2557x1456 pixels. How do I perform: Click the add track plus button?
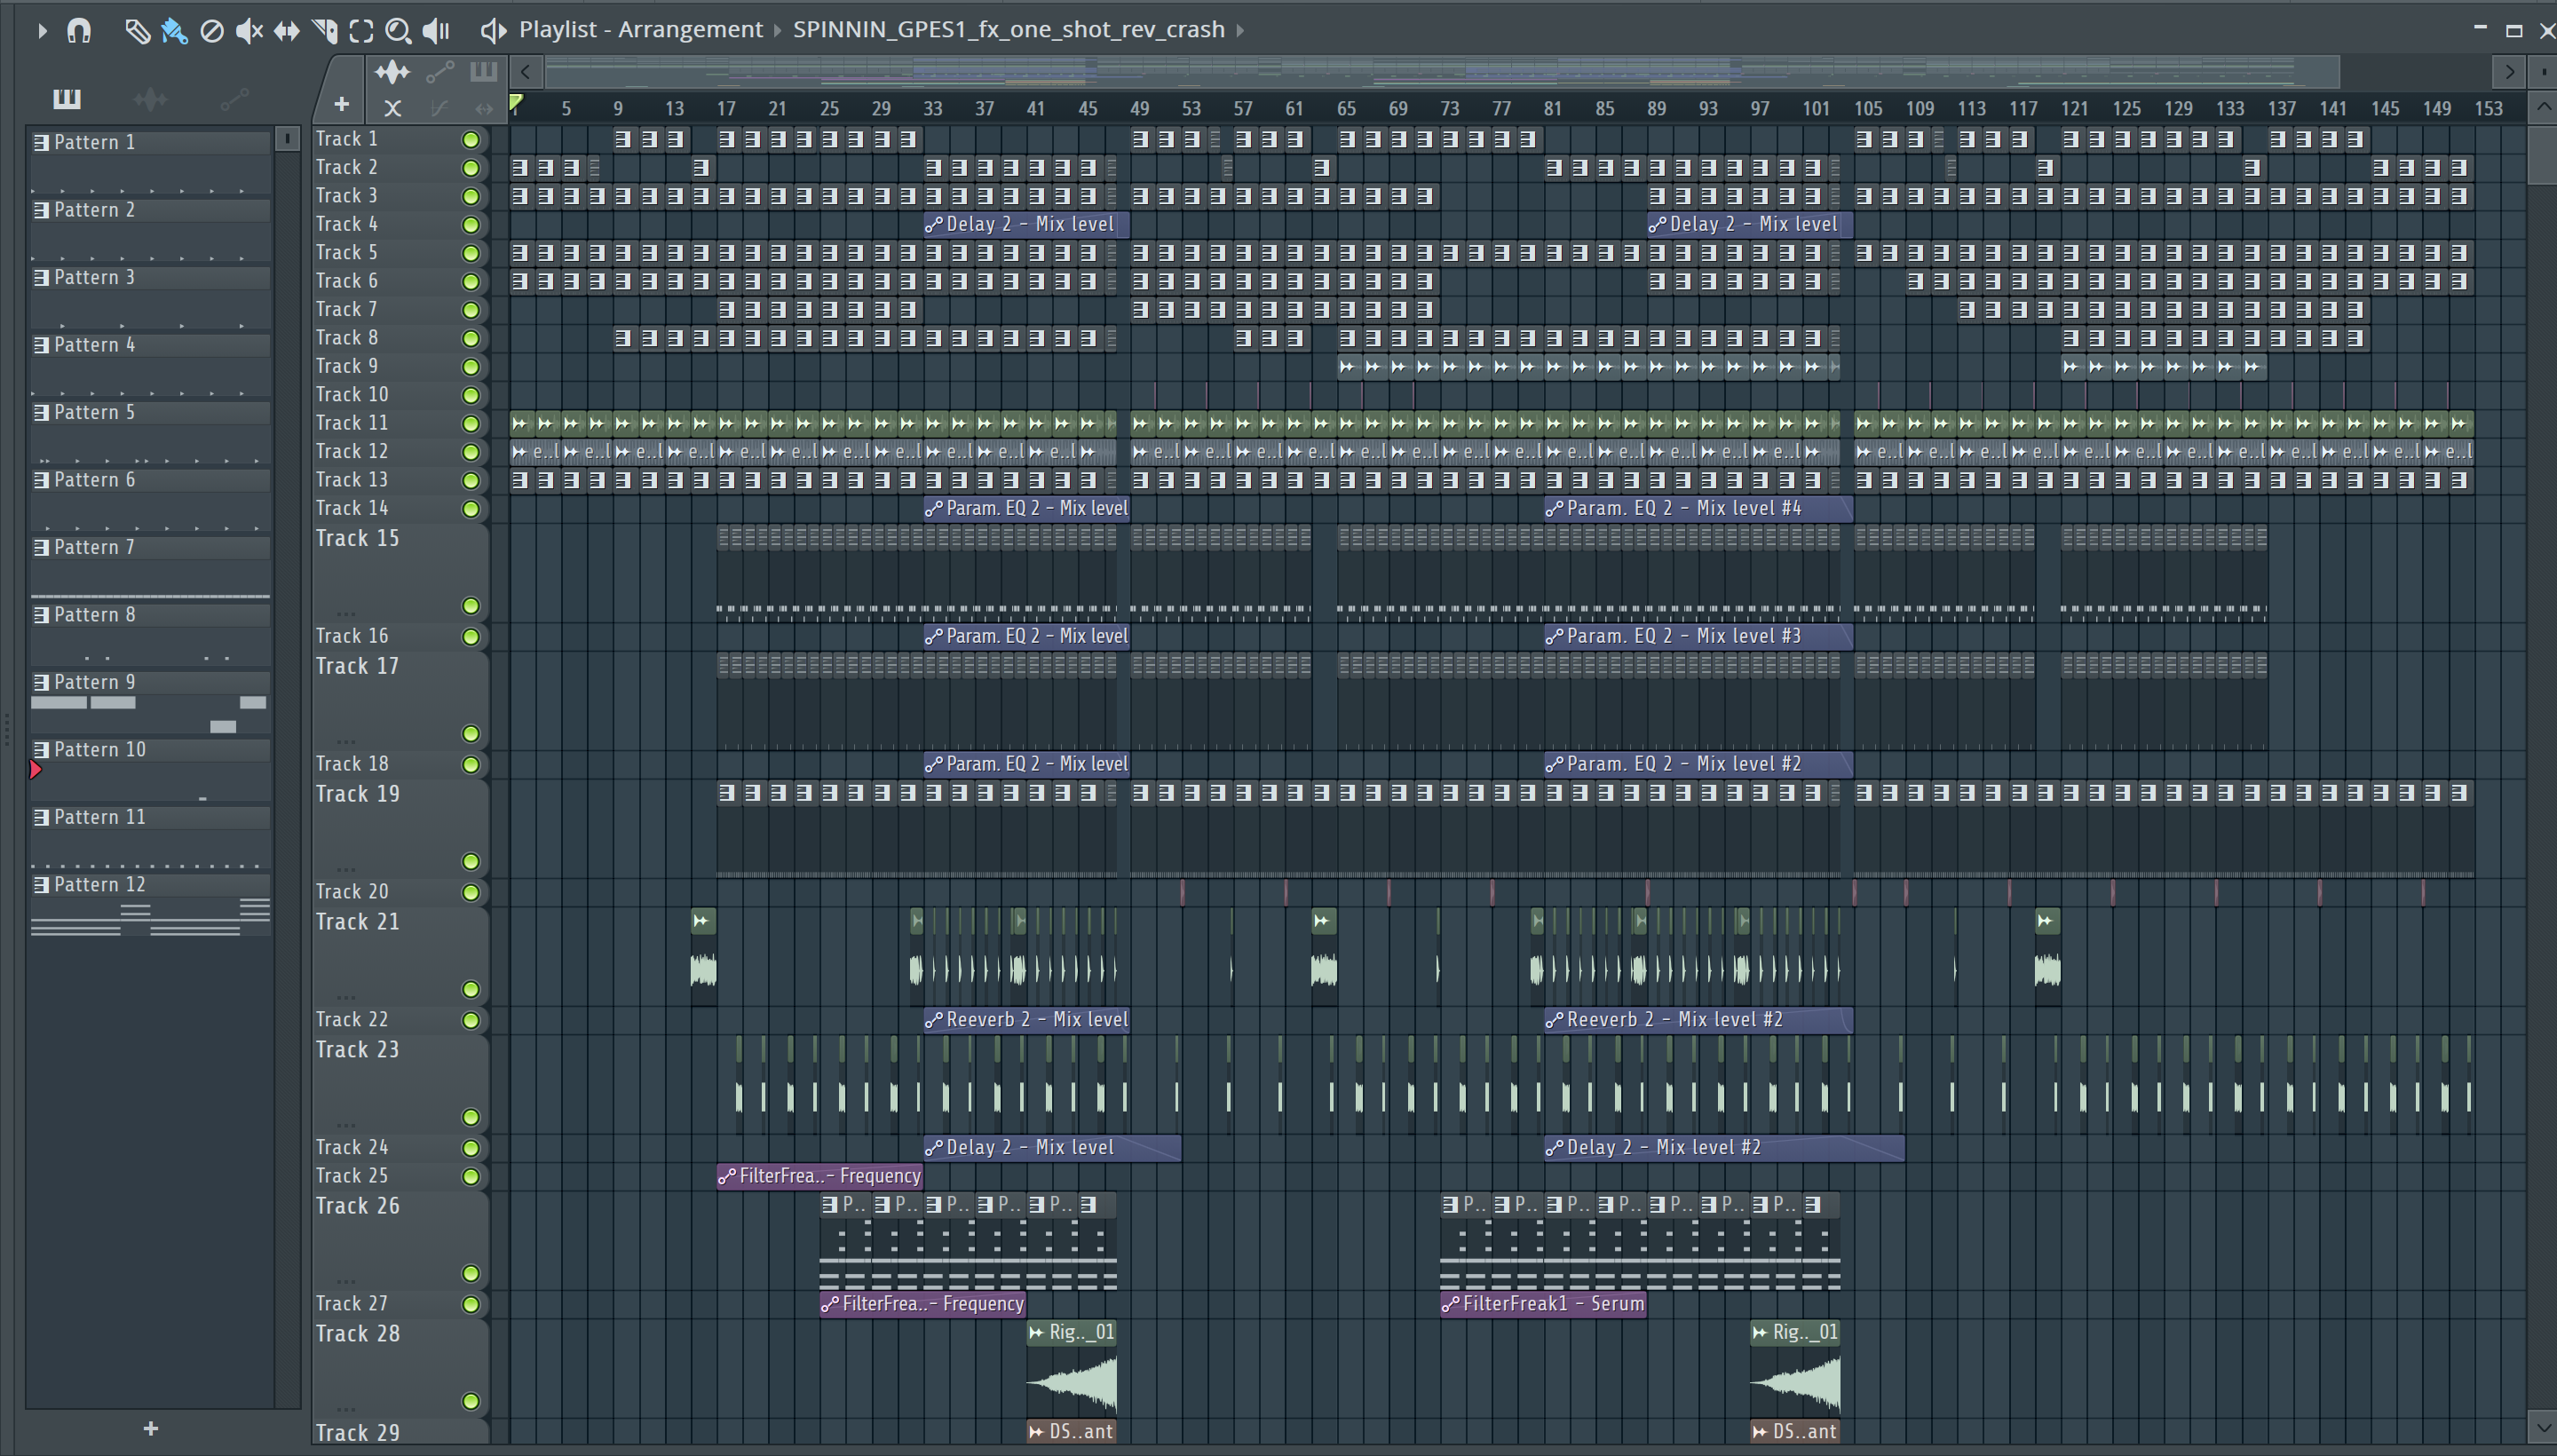click(341, 104)
